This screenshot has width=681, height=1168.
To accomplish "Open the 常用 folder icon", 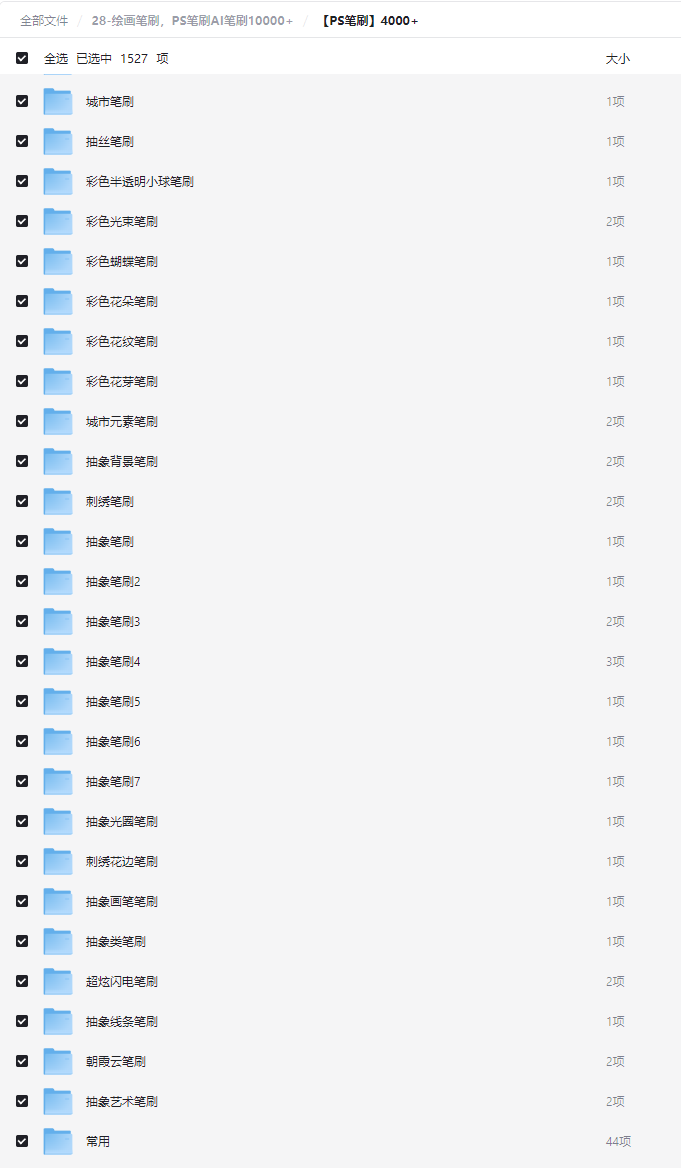I will tap(57, 1141).
